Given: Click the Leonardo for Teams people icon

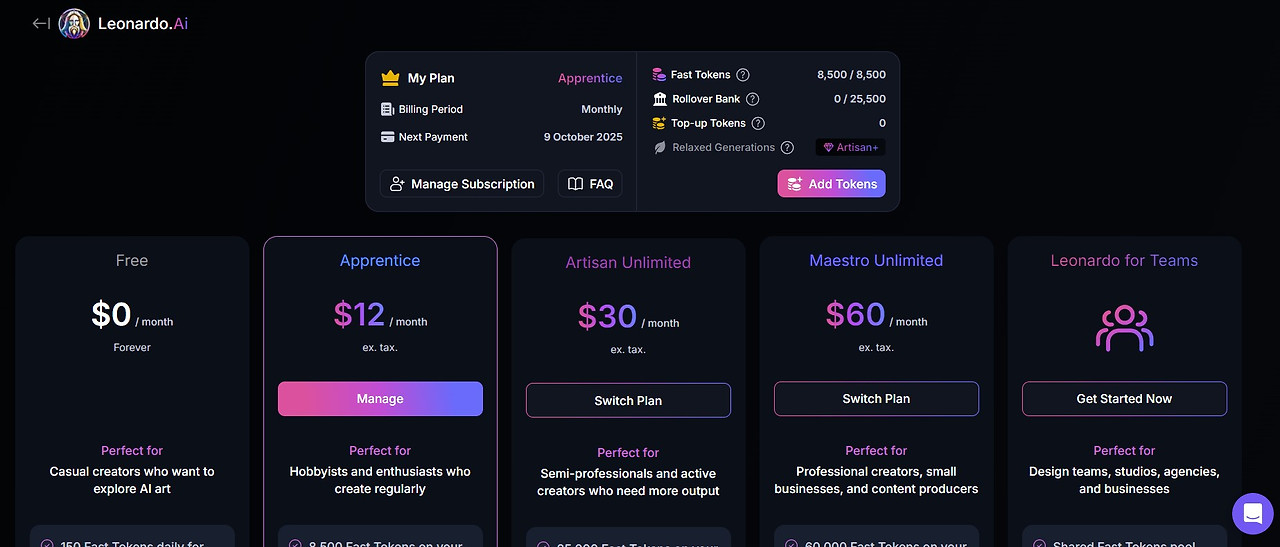Looking at the screenshot, I should [x=1124, y=327].
